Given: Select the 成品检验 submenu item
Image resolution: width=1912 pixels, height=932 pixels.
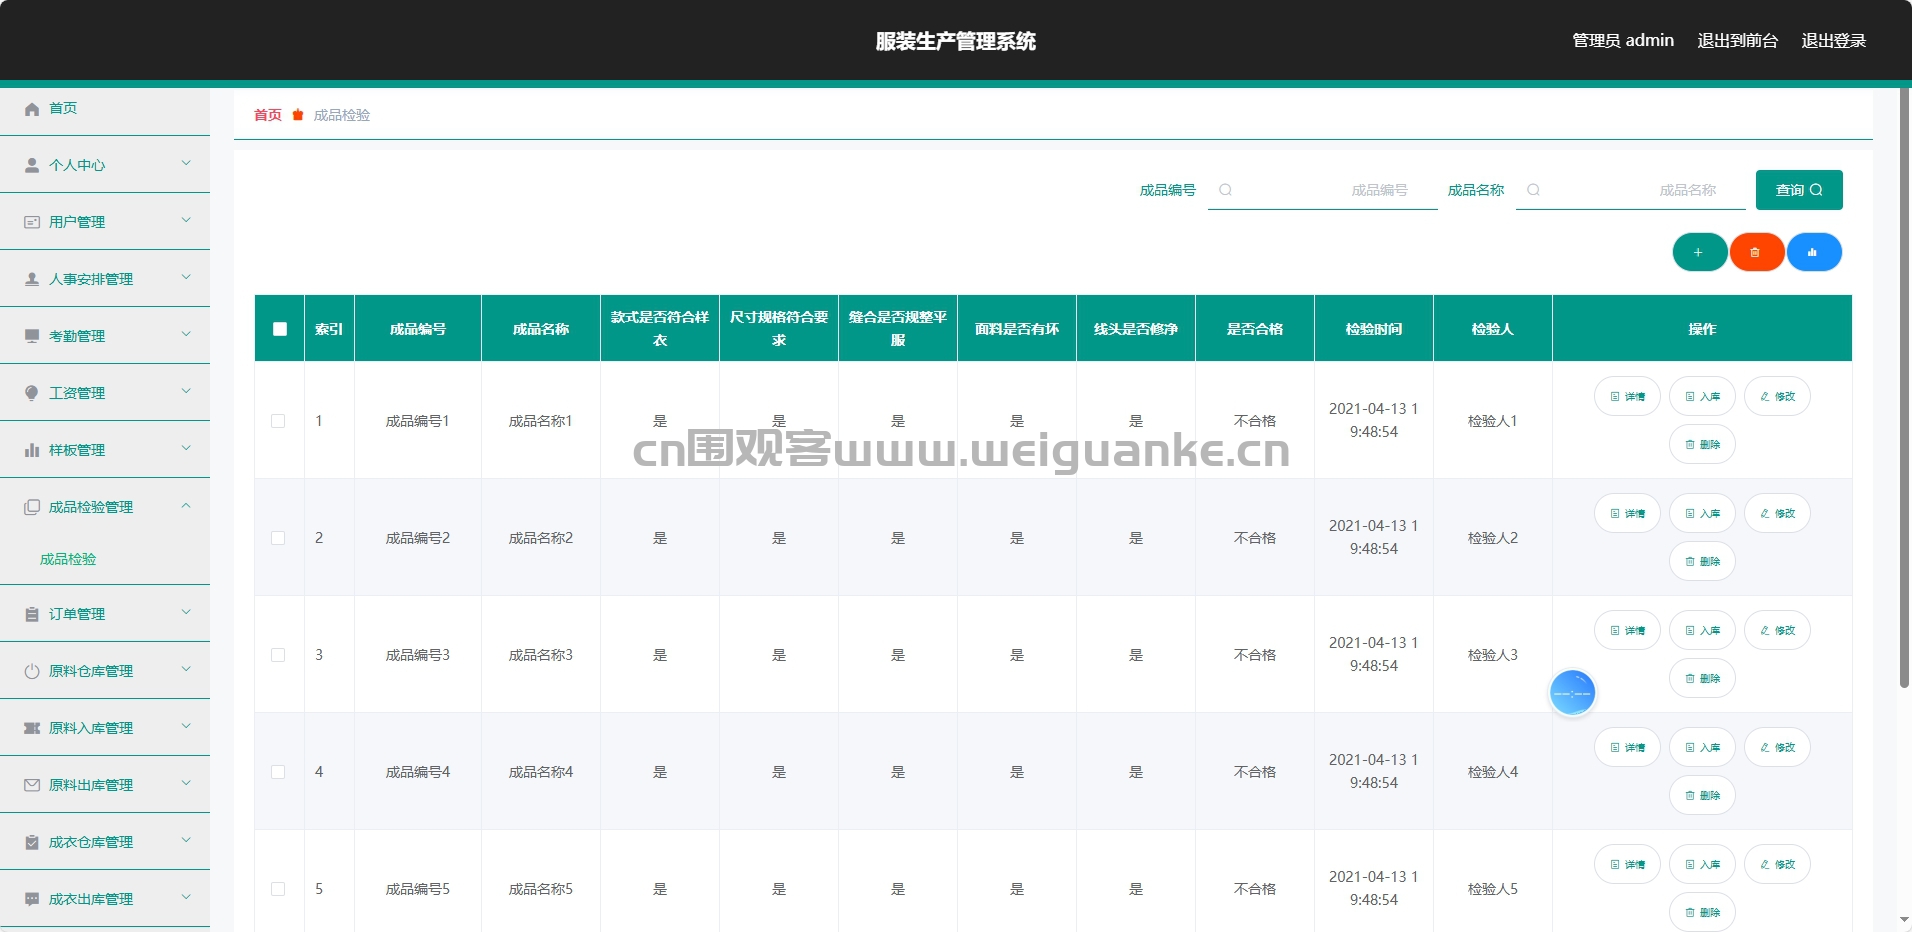Looking at the screenshot, I should (x=68, y=559).
